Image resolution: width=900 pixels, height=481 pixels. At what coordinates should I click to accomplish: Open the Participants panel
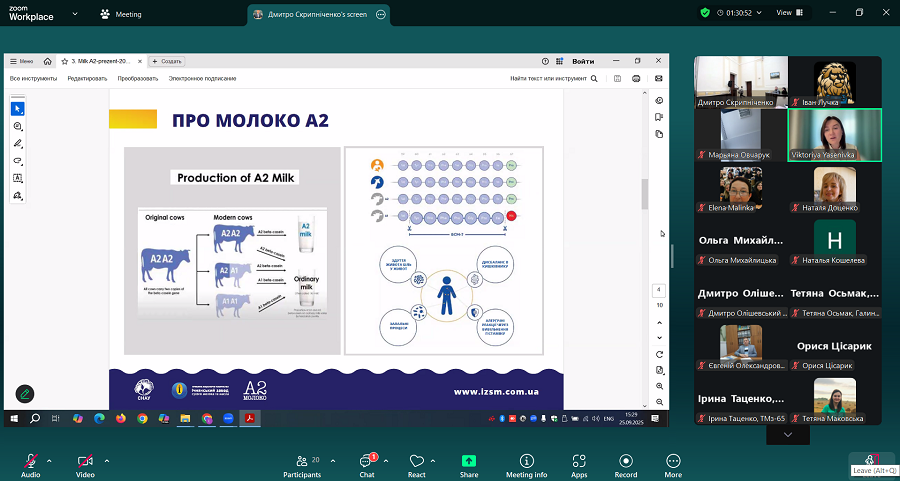click(x=301, y=461)
